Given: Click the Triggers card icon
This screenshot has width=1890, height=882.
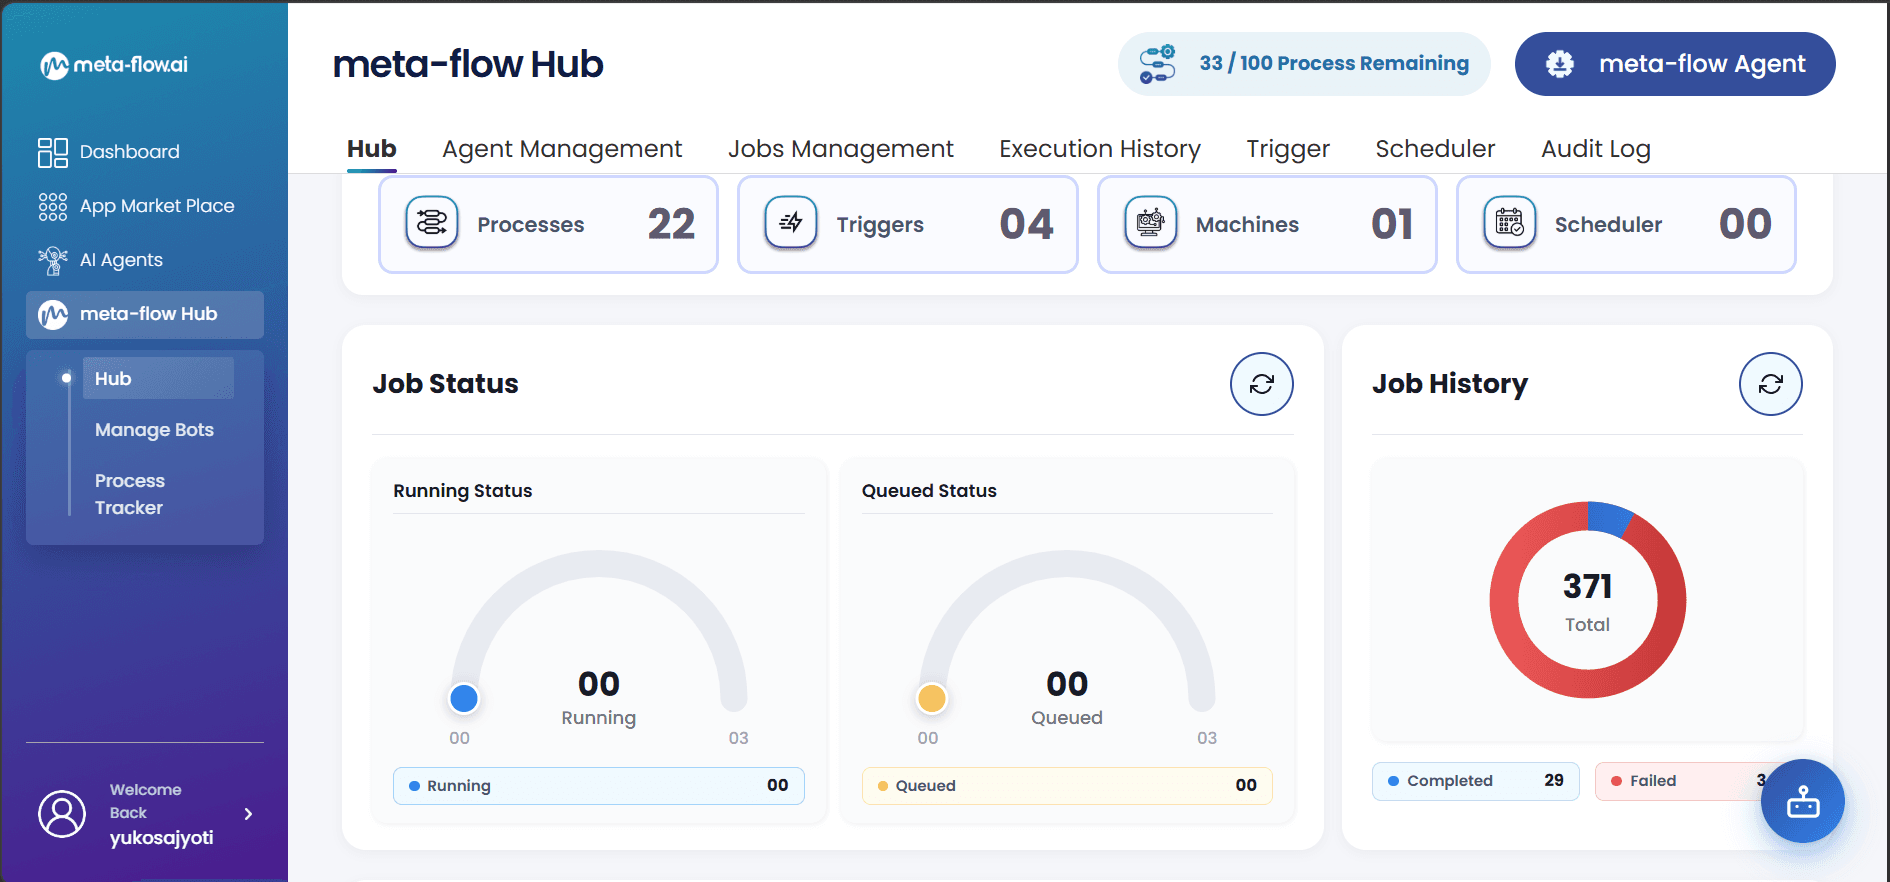Looking at the screenshot, I should [x=791, y=223].
